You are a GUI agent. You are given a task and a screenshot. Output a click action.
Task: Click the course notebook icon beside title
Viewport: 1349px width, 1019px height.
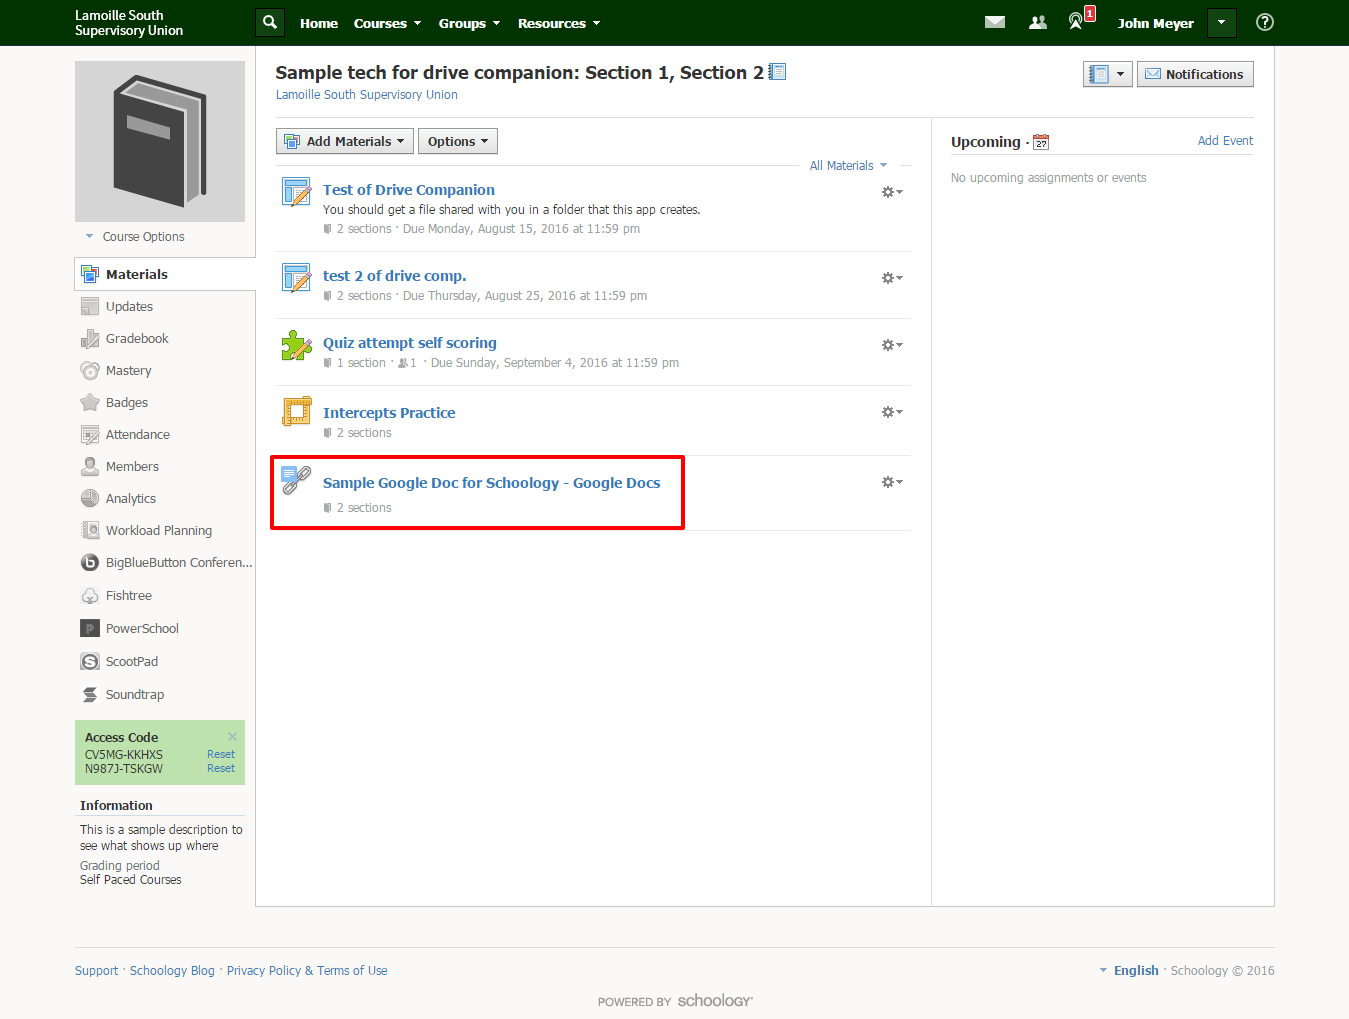(x=777, y=72)
